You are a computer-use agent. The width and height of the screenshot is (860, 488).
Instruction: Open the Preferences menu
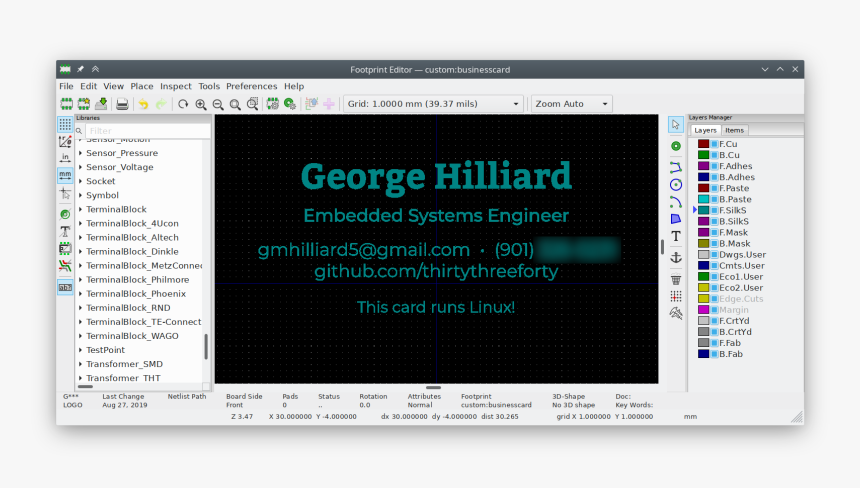pyautogui.click(x=252, y=86)
